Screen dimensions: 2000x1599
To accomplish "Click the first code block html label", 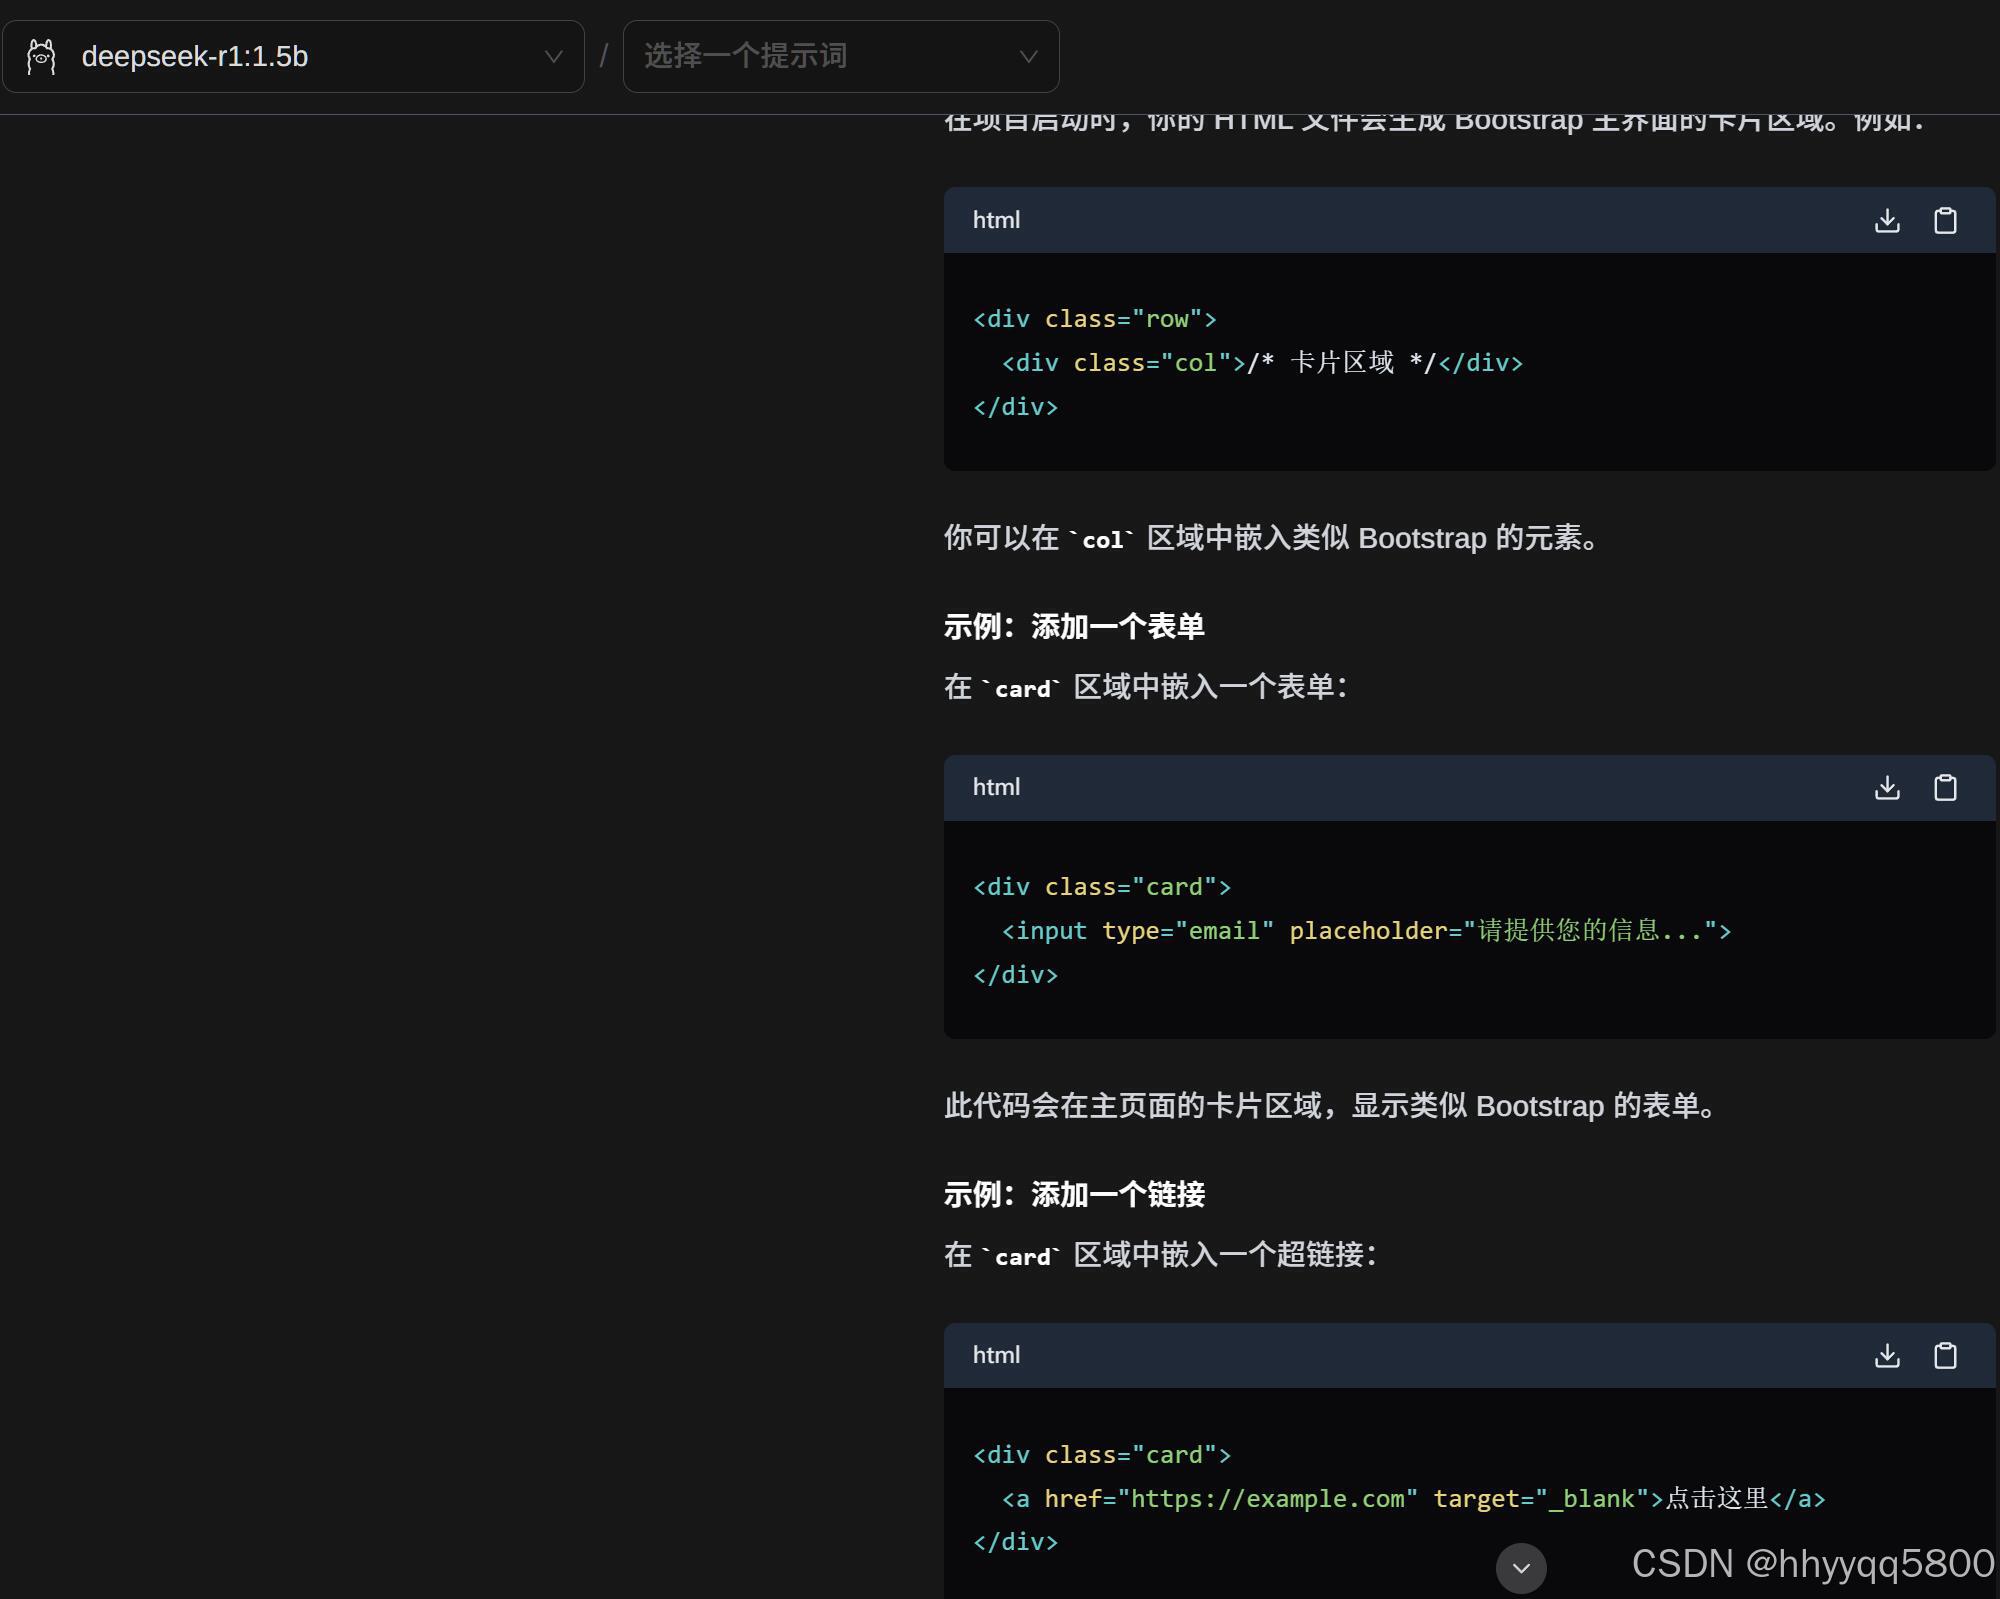I will 996,220.
